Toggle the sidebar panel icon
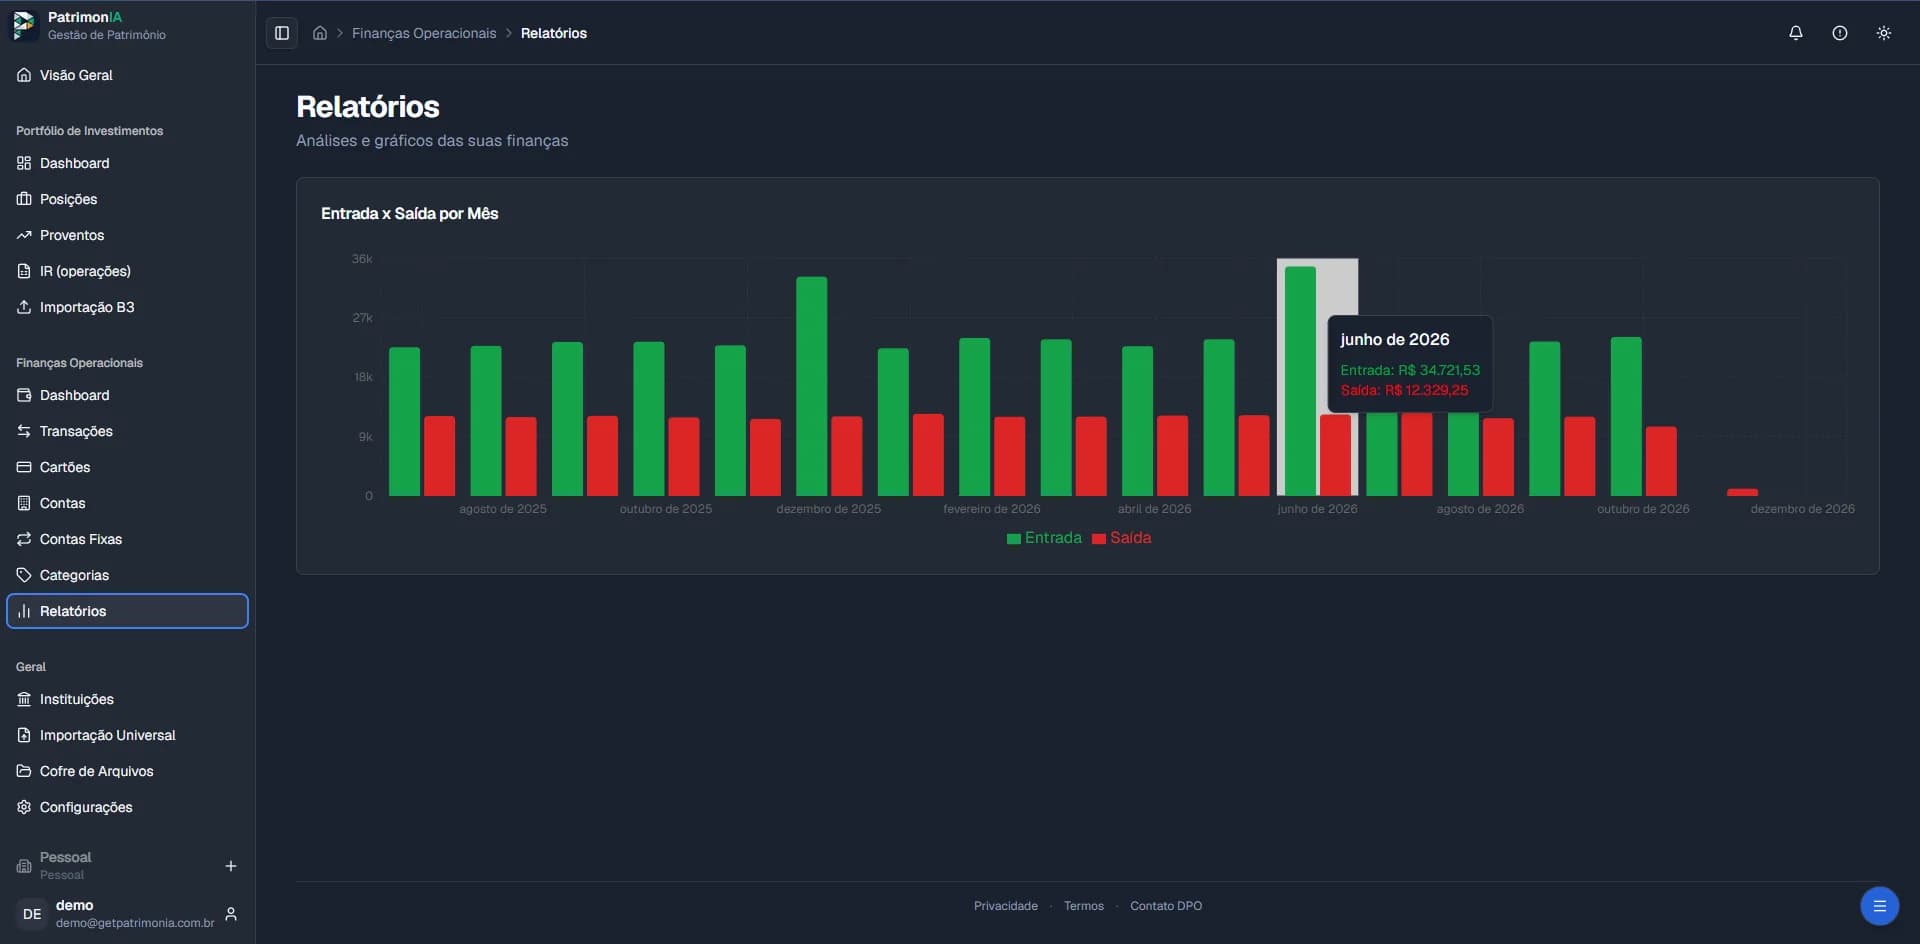The width and height of the screenshot is (1920, 944). 282,33
